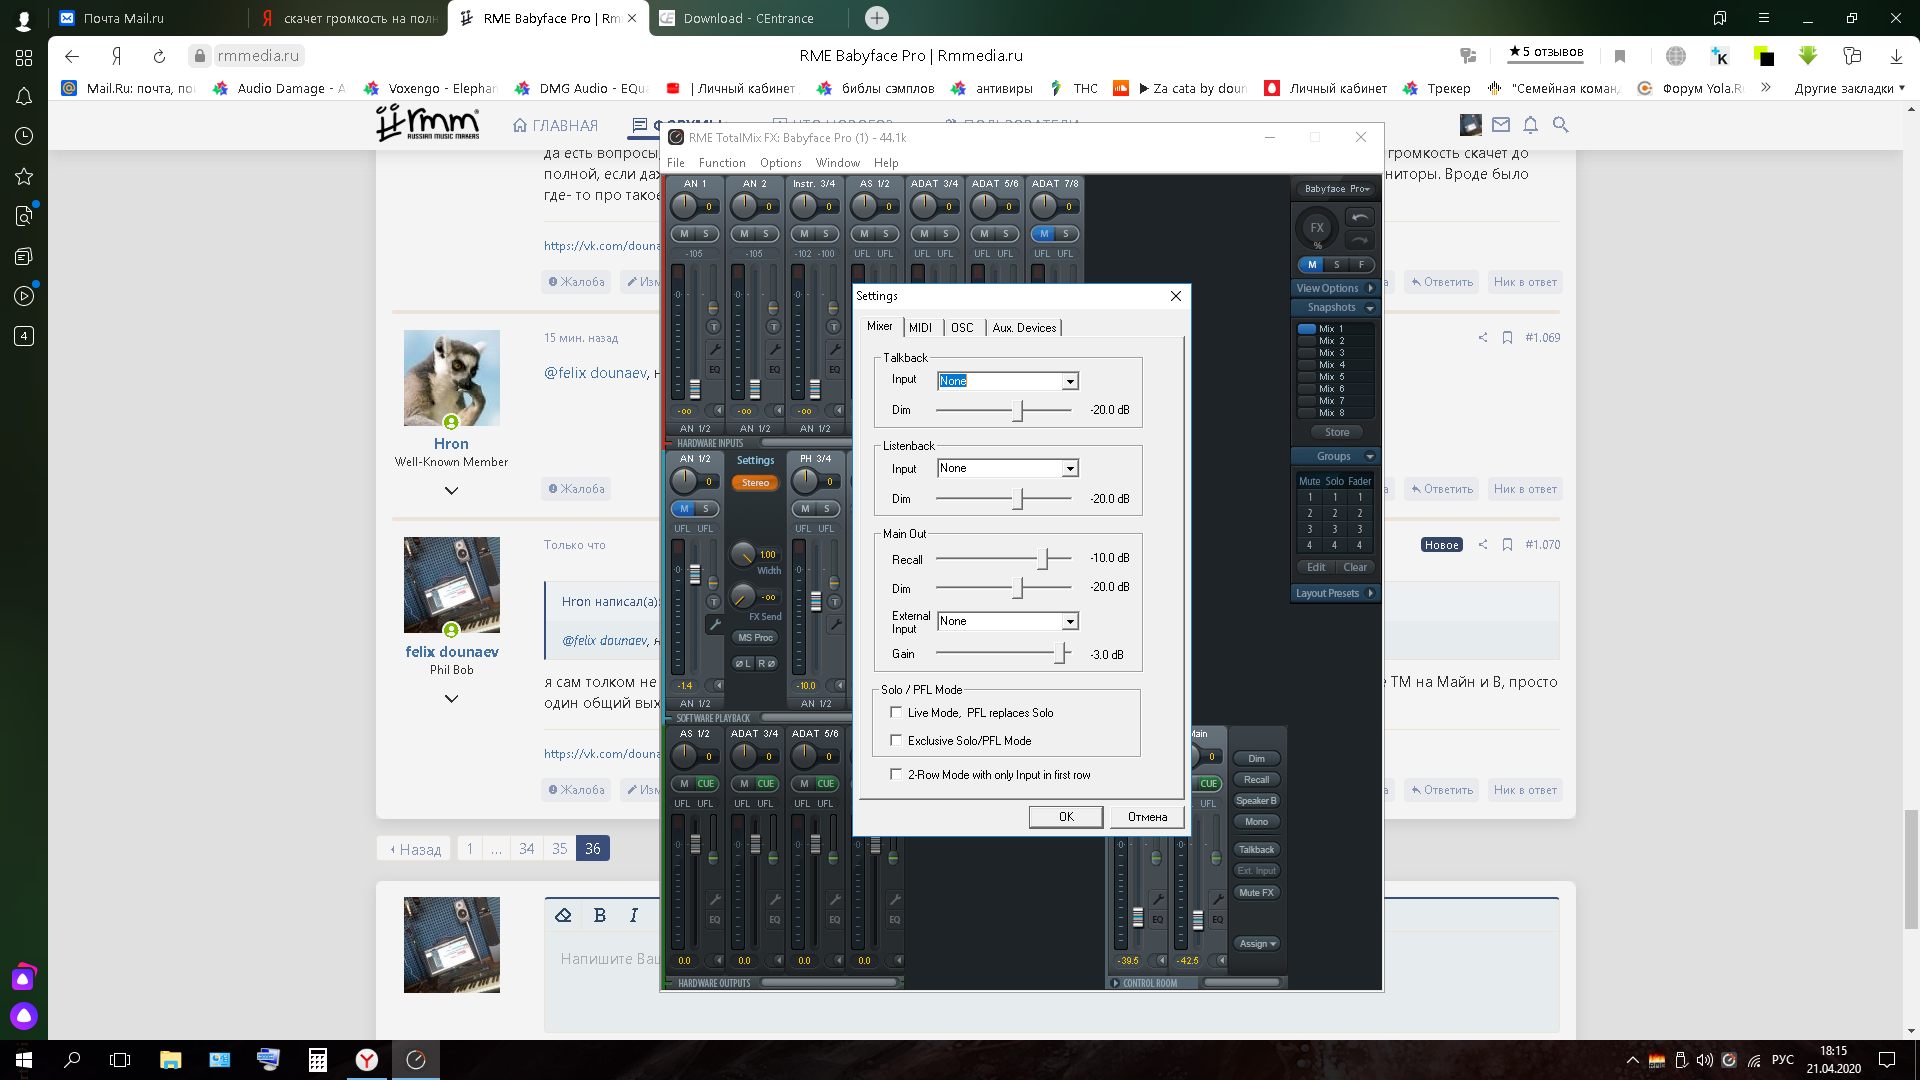Open the Talkback Input dropdown
The height and width of the screenshot is (1080, 1920).
pos(1069,381)
